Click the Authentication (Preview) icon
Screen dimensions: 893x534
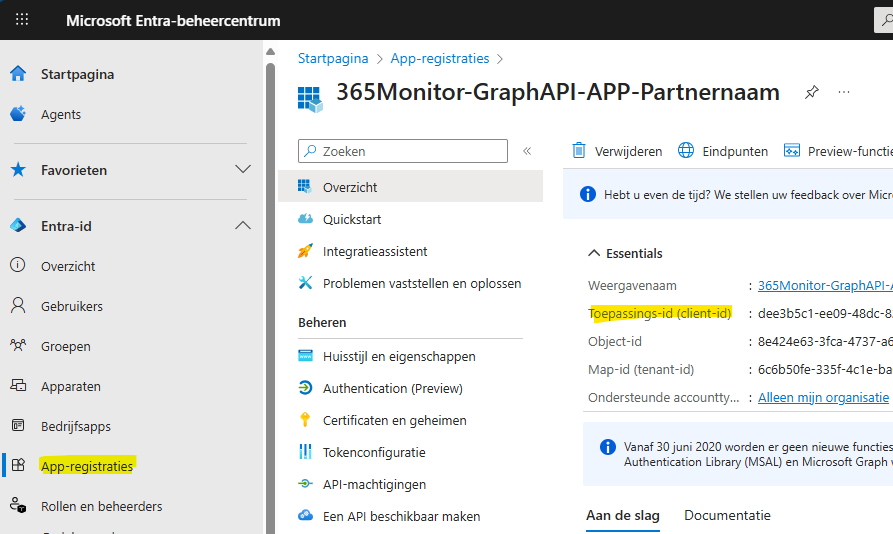coord(305,388)
